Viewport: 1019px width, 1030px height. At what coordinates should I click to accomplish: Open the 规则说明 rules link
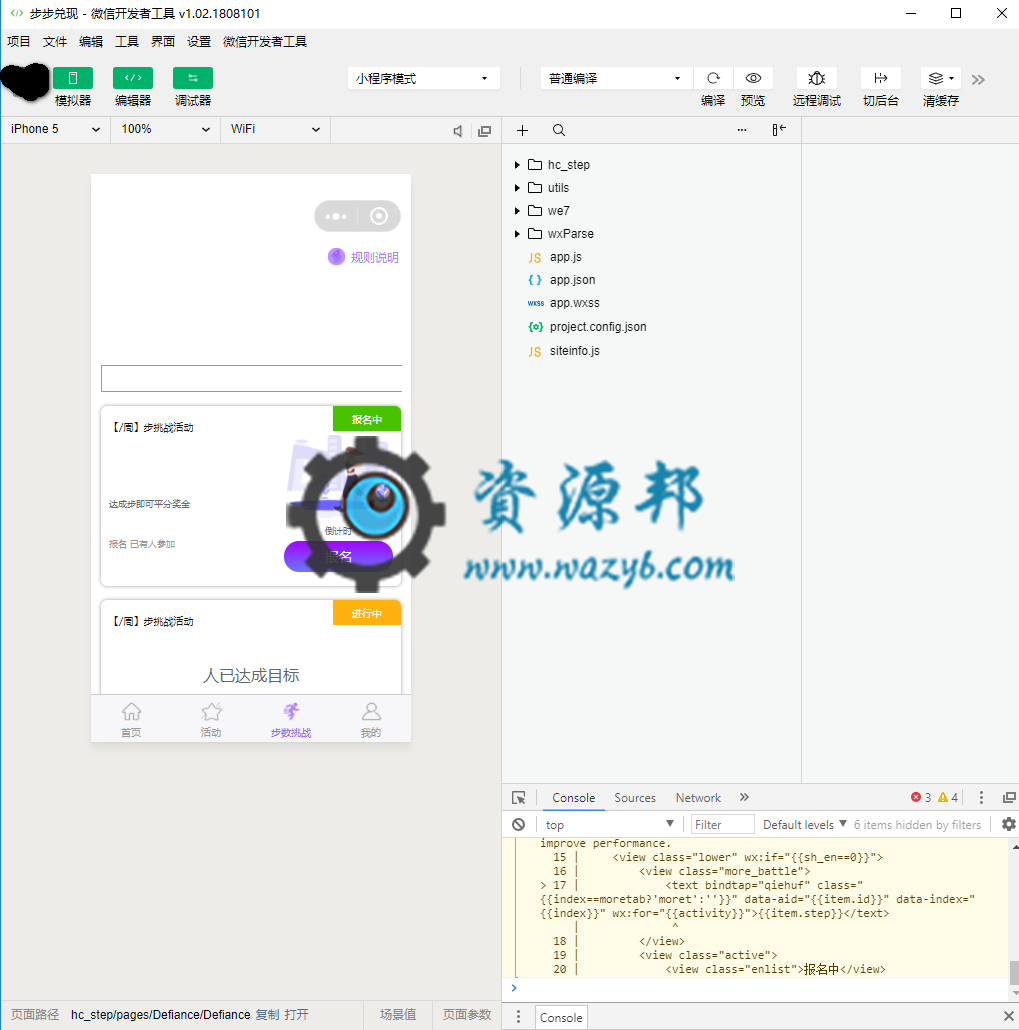pyautogui.click(x=363, y=257)
